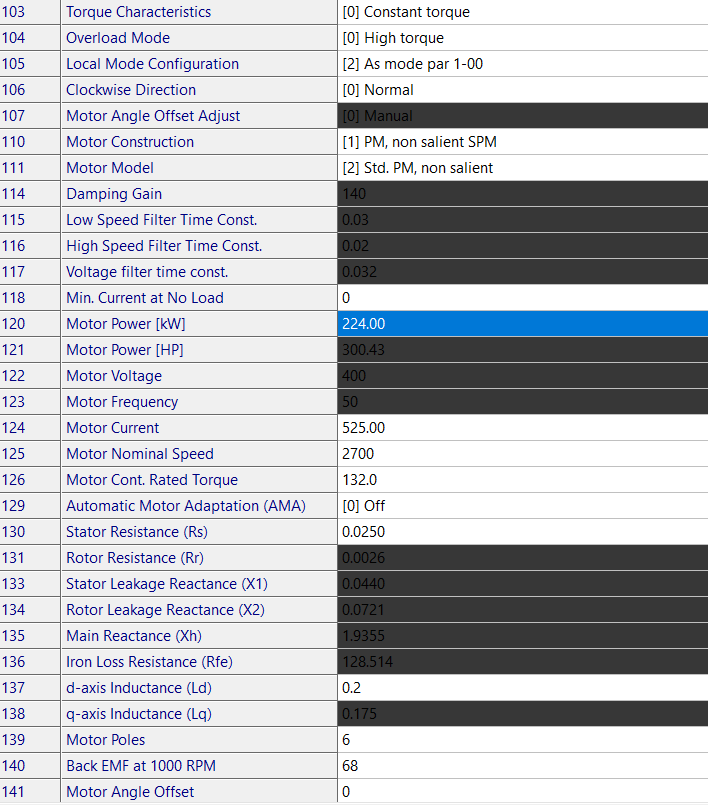Image resolution: width=708 pixels, height=806 pixels.
Task: Select the Motor Current parameter name
Action: point(113,428)
